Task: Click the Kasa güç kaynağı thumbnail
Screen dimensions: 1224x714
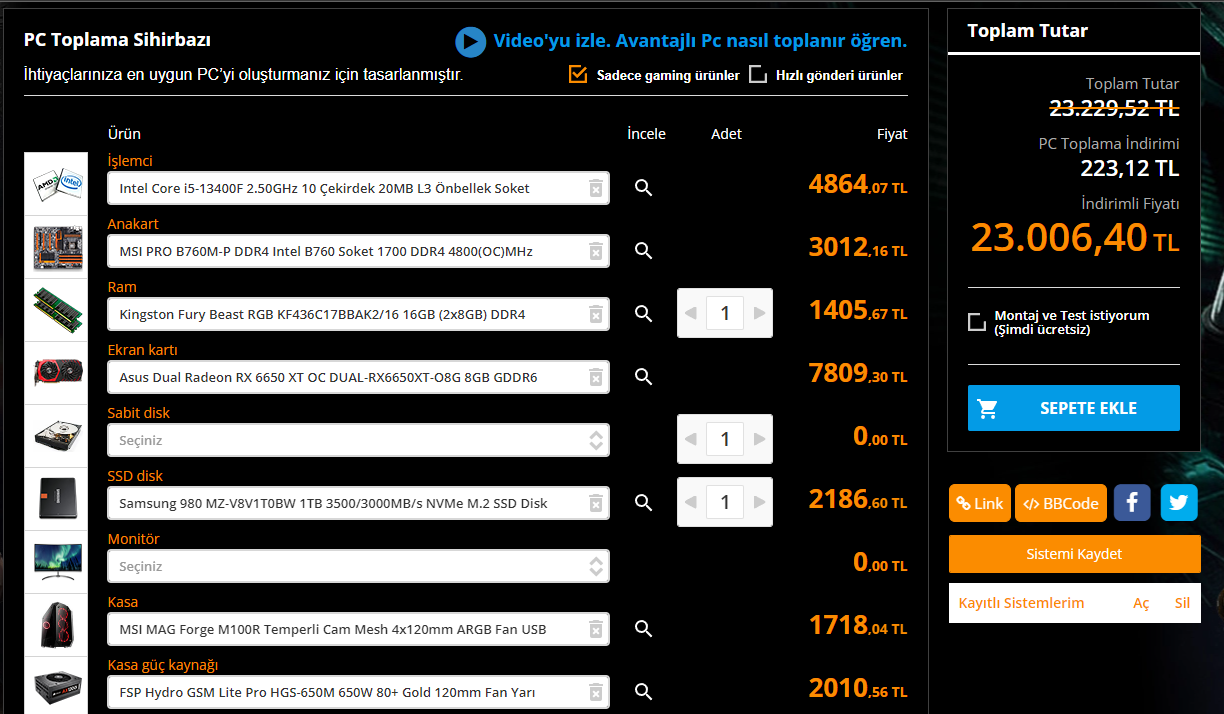Action: pyautogui.click(x=57, y=686)
